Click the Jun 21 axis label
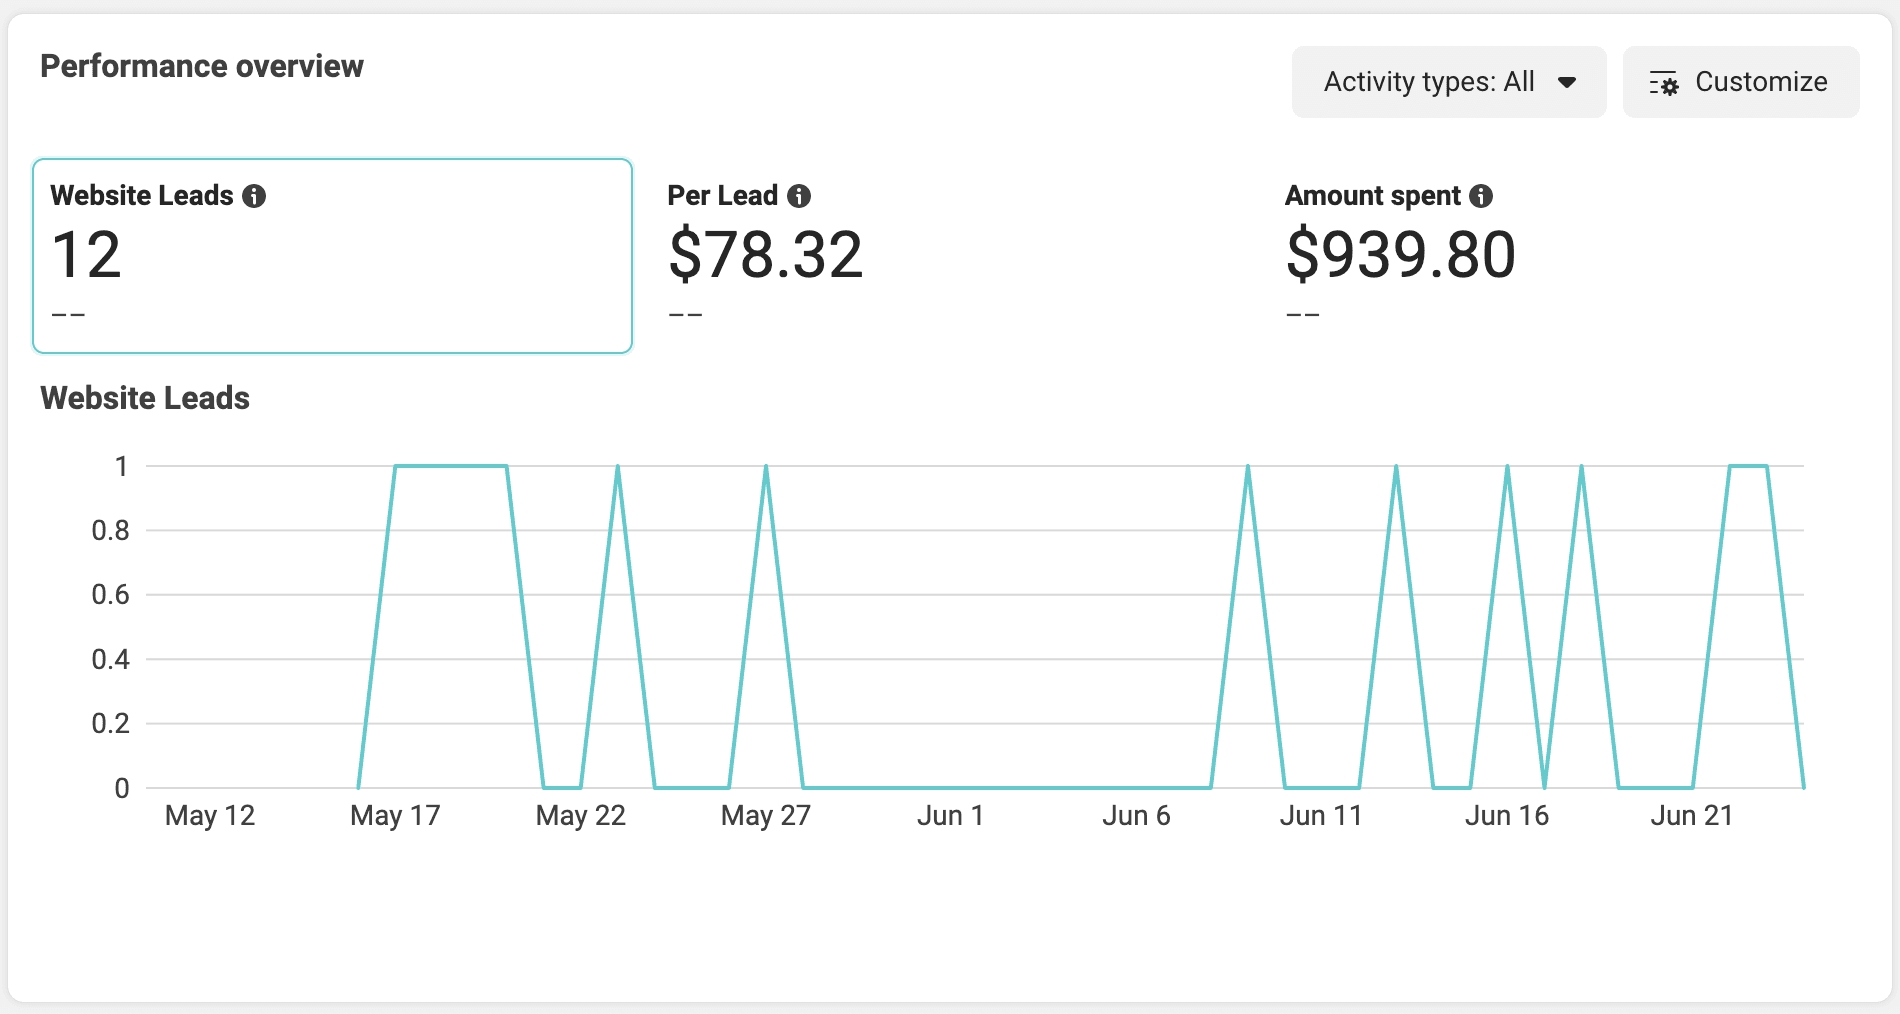 click(1692, 816)
